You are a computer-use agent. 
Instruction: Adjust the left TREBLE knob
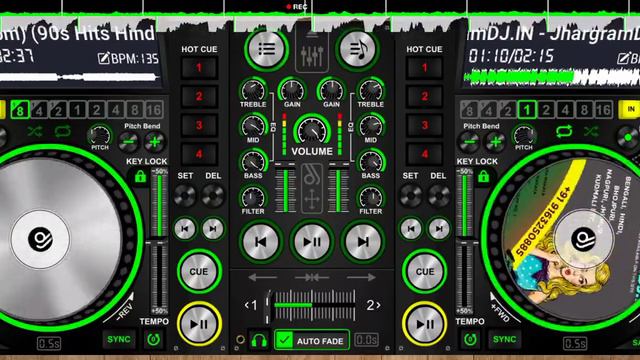(x=253, y=90)
